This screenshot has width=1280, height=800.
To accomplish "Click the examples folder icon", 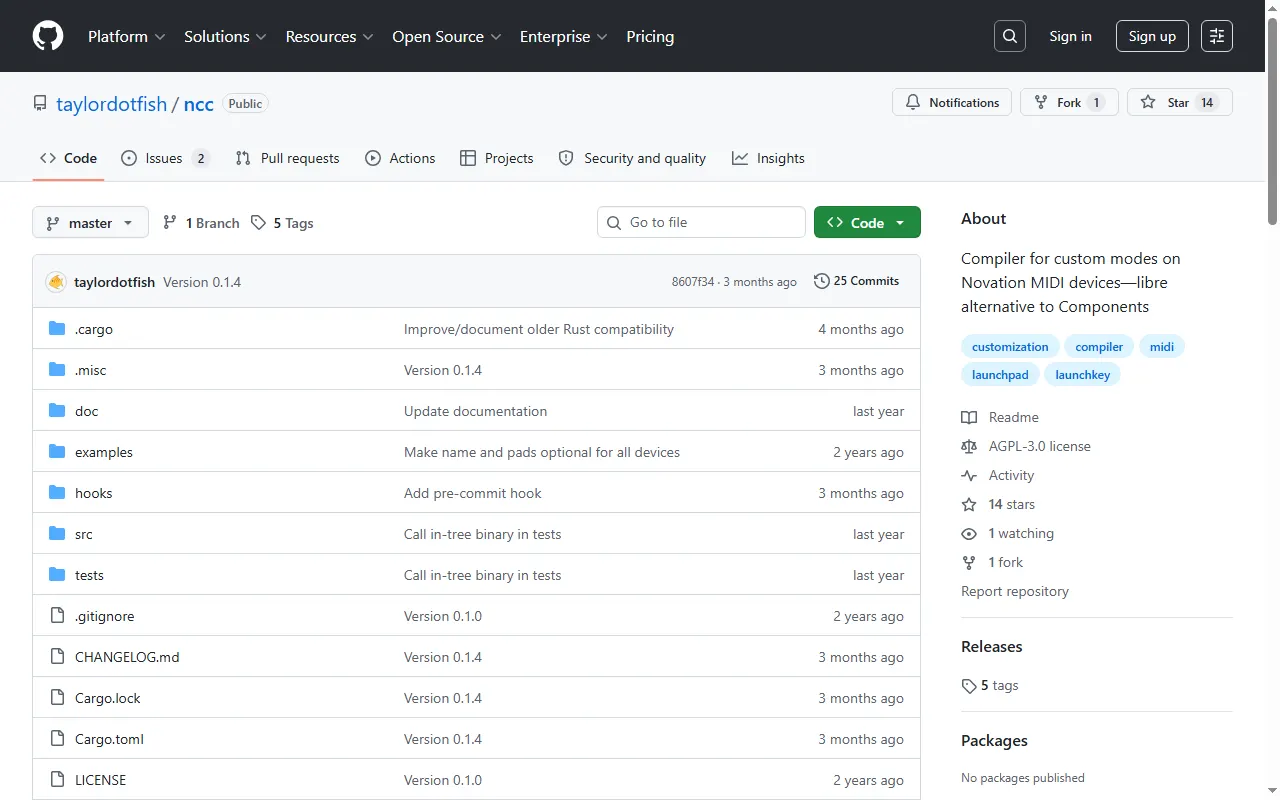I will [57, 452].
